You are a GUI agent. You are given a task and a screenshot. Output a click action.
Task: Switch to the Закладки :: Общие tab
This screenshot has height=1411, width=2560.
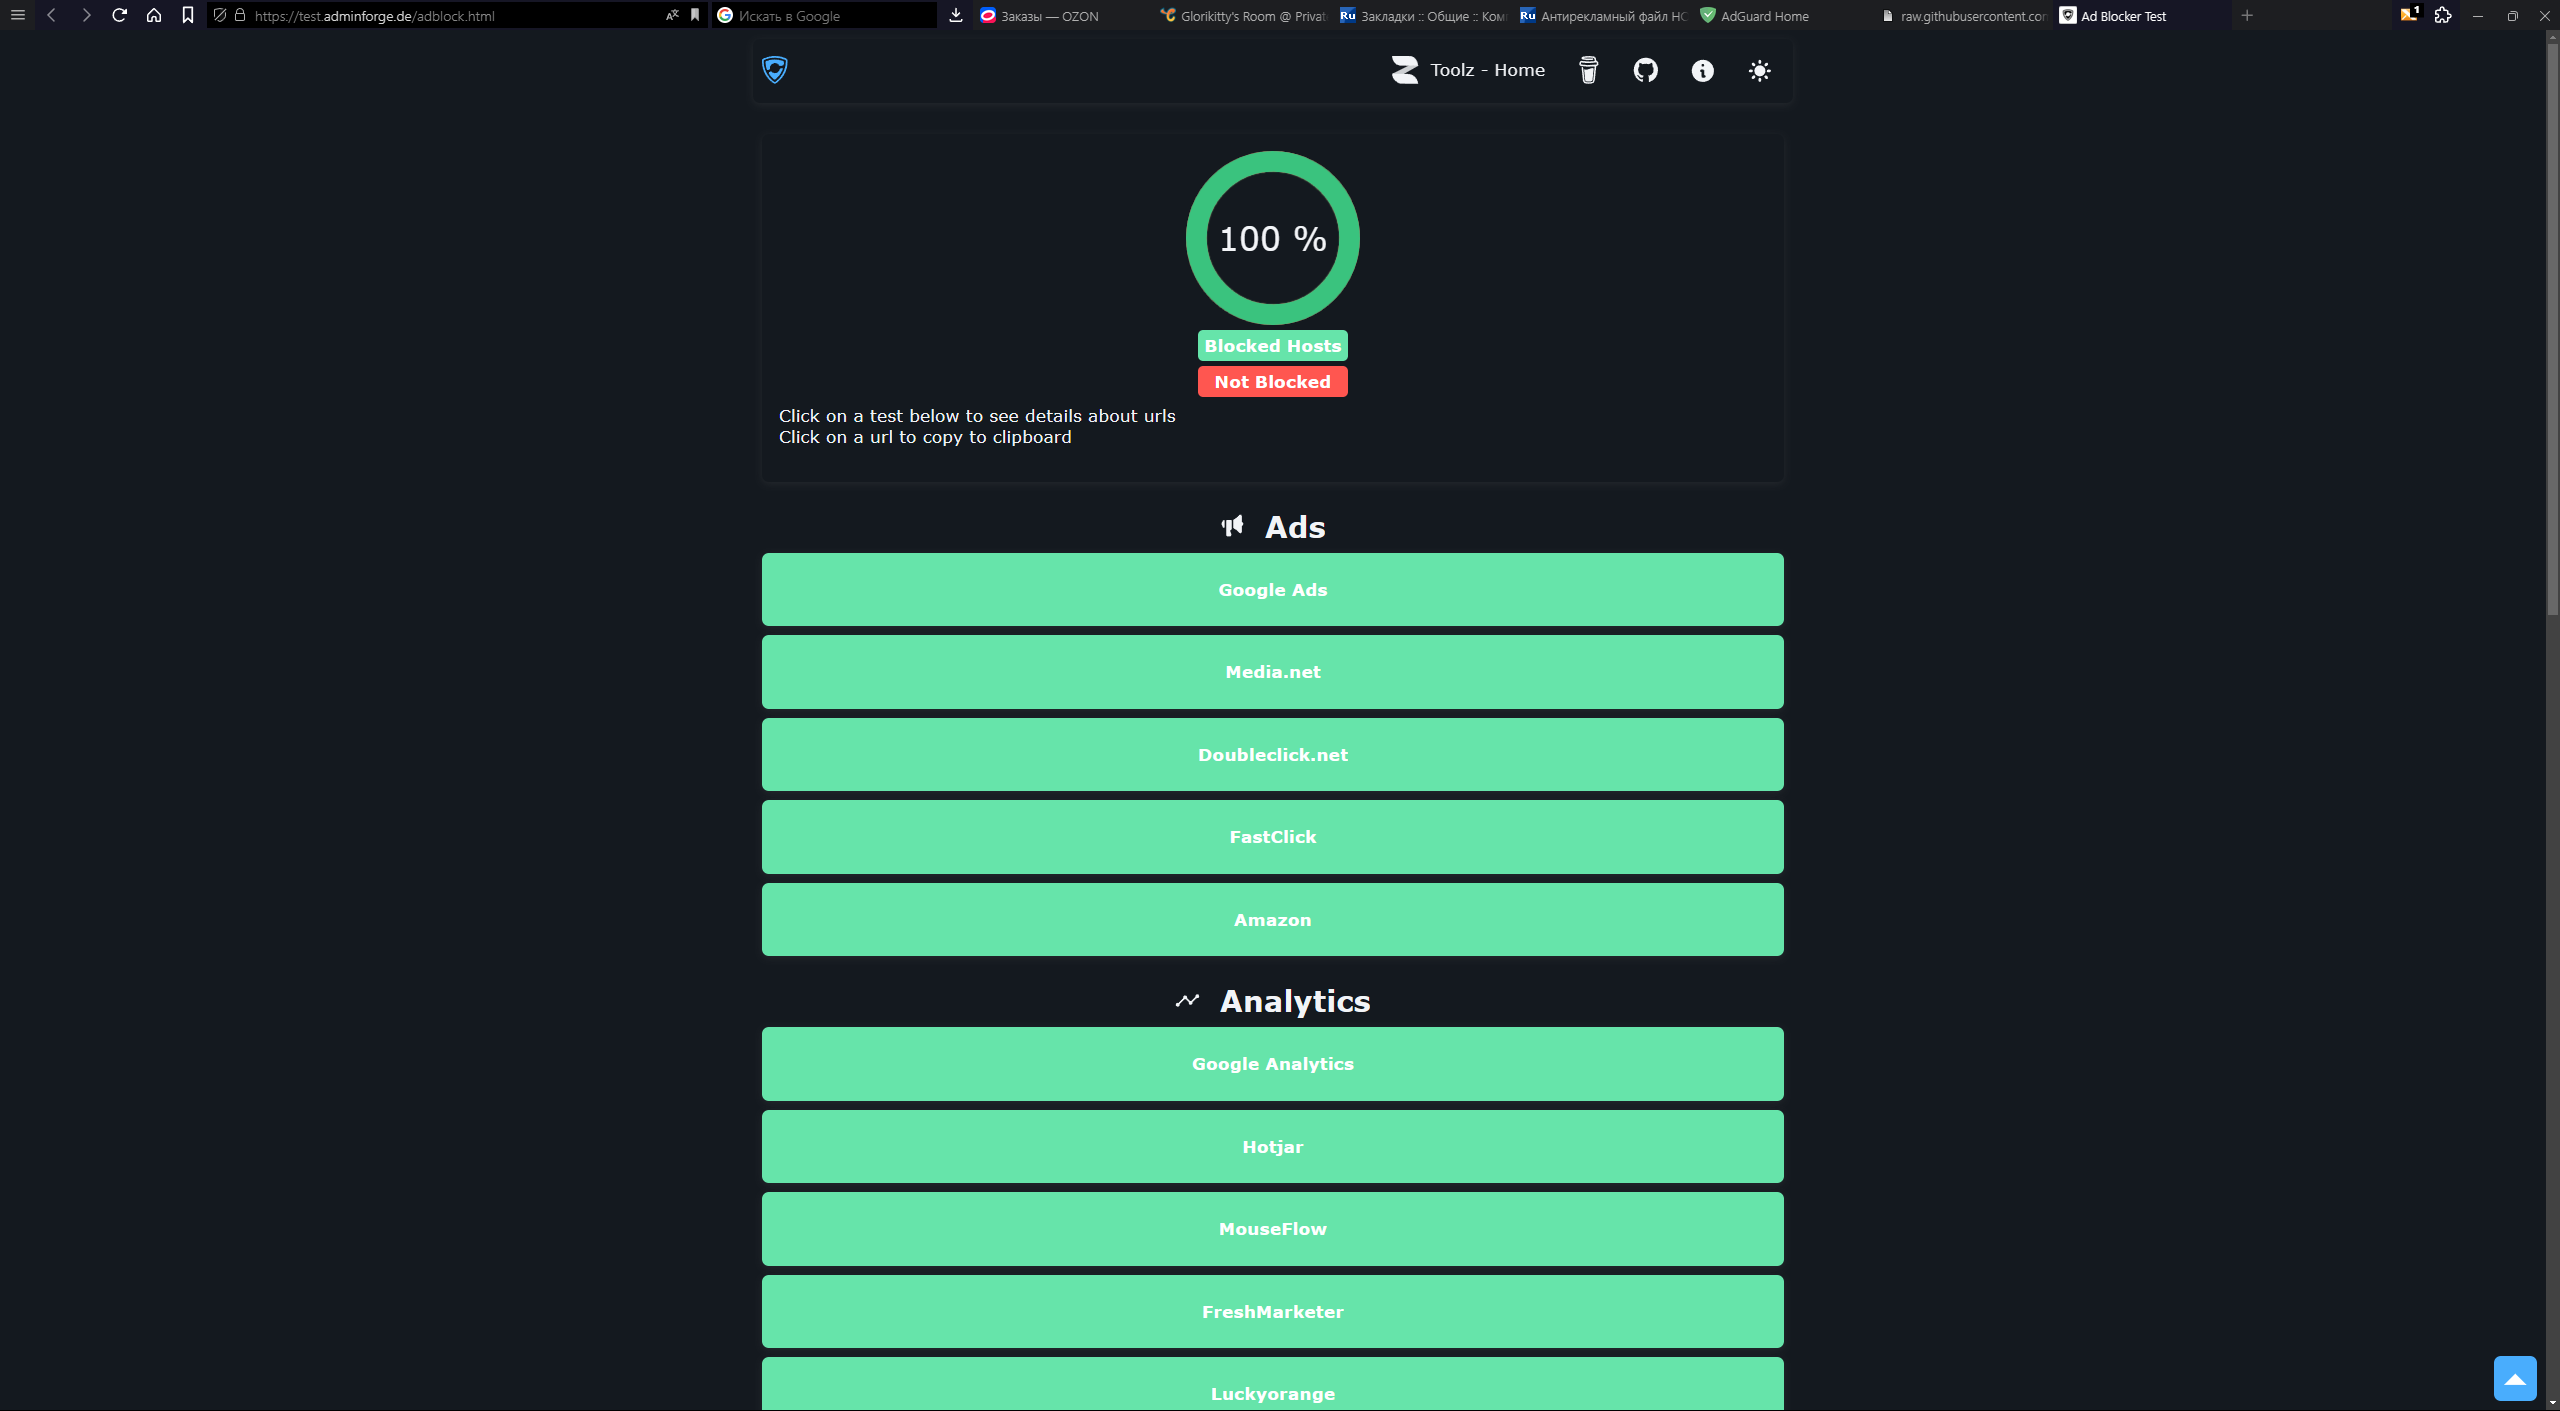click(x=1421, y=16)
